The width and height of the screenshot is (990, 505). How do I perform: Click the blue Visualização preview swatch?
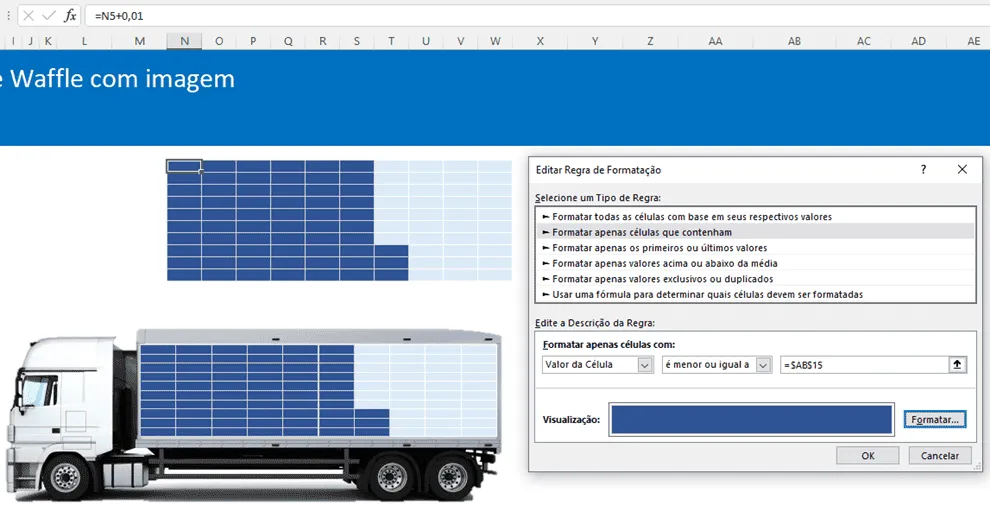[x=751, y=419]
